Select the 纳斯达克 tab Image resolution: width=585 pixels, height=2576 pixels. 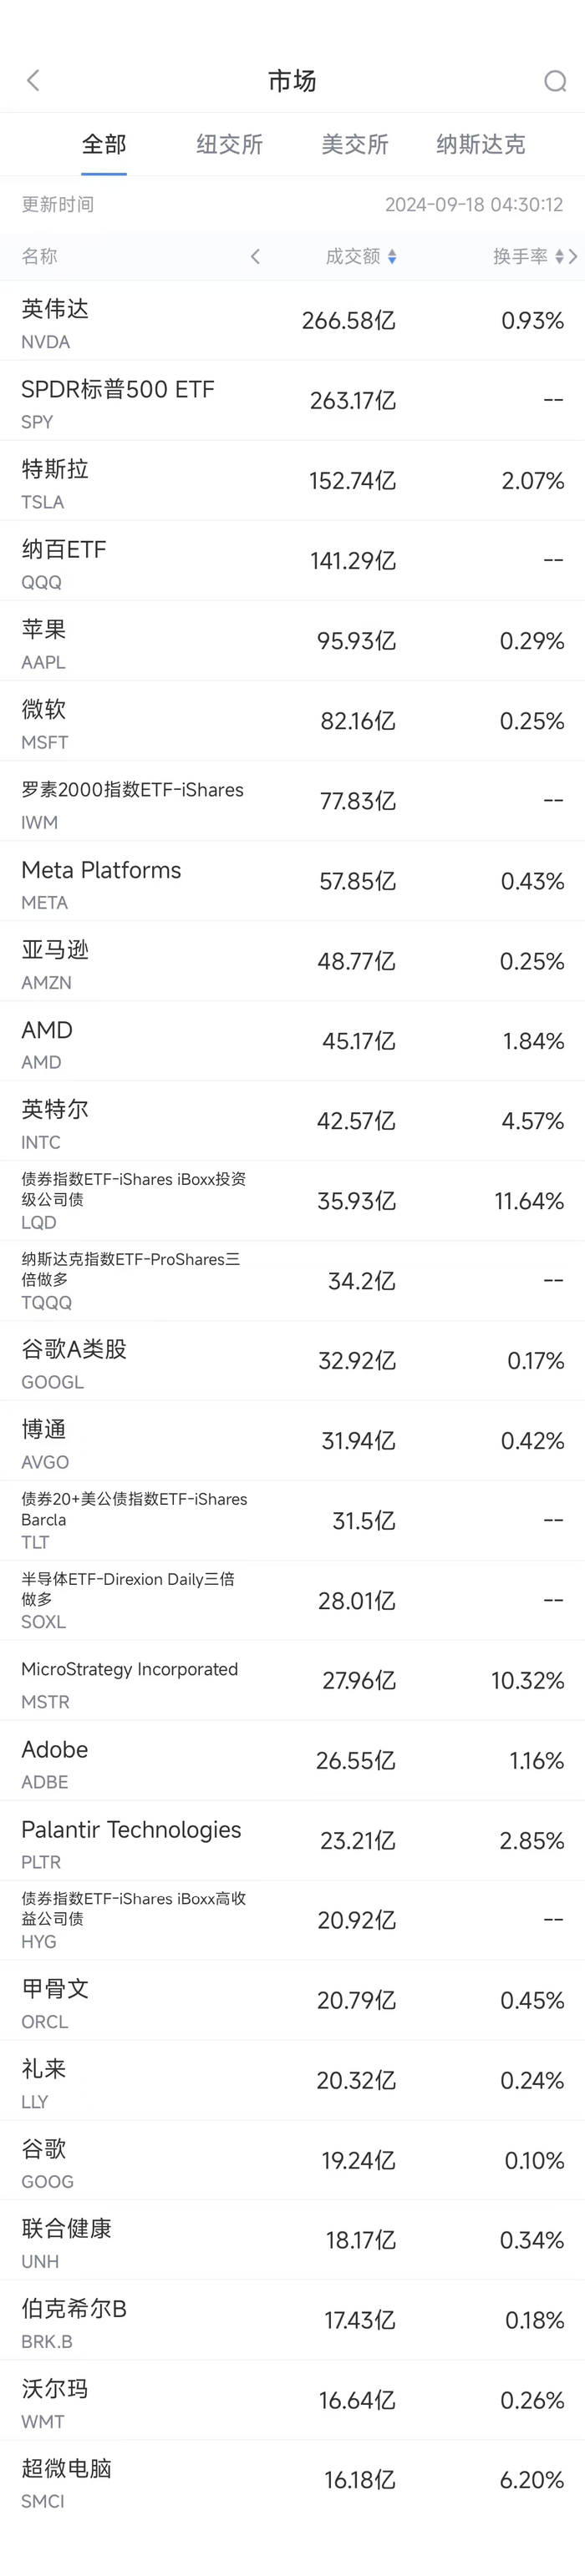point(480,145)
